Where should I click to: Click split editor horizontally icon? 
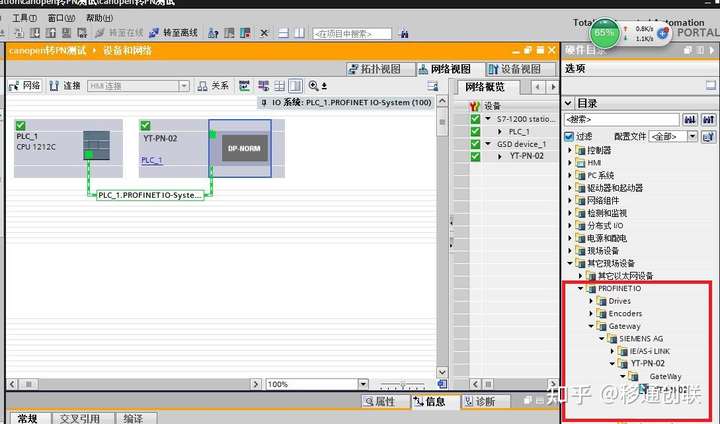coord(283,33)
